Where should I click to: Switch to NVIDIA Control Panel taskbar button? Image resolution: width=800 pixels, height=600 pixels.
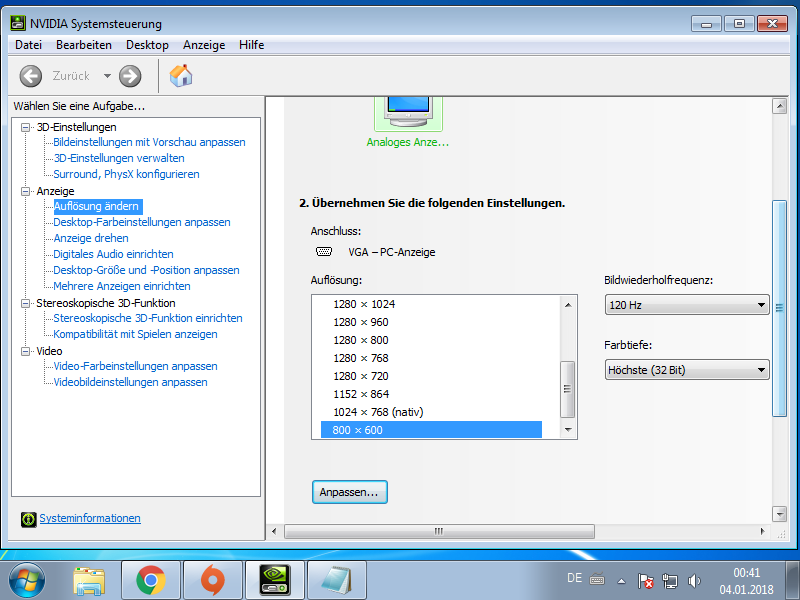click(275, 581)
